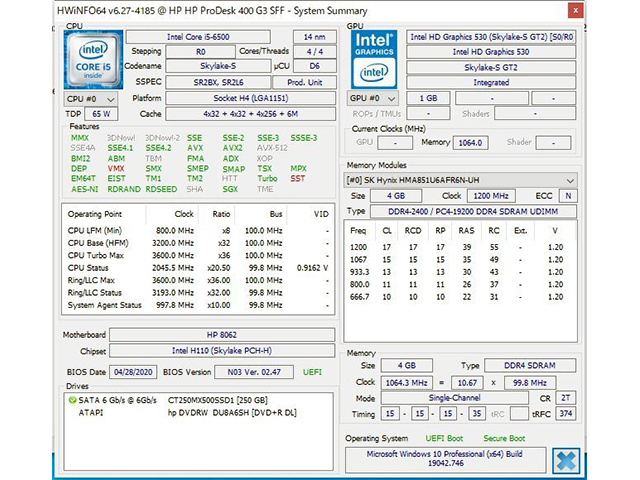Image resolution: width=640 pixels, height=480 pixels.
Task: Click the SGX feature flag
Action: [230, 189]
